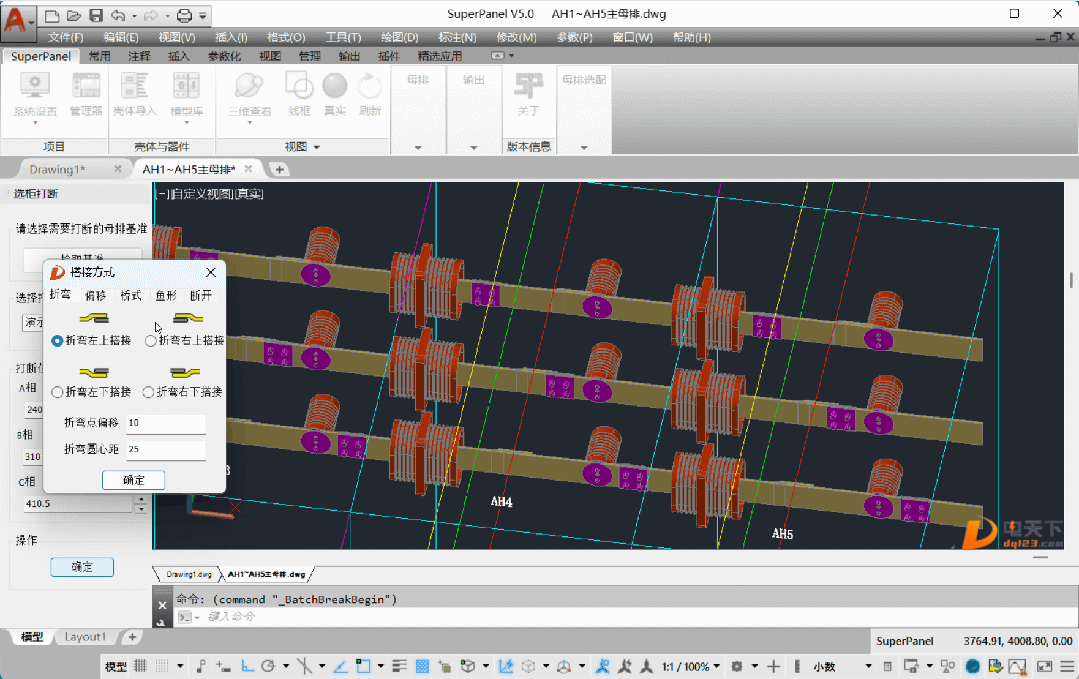Click 确定 button in 搭接方式 dialog
Viewport: 1079px width, 679px height.
coord(133,480)
